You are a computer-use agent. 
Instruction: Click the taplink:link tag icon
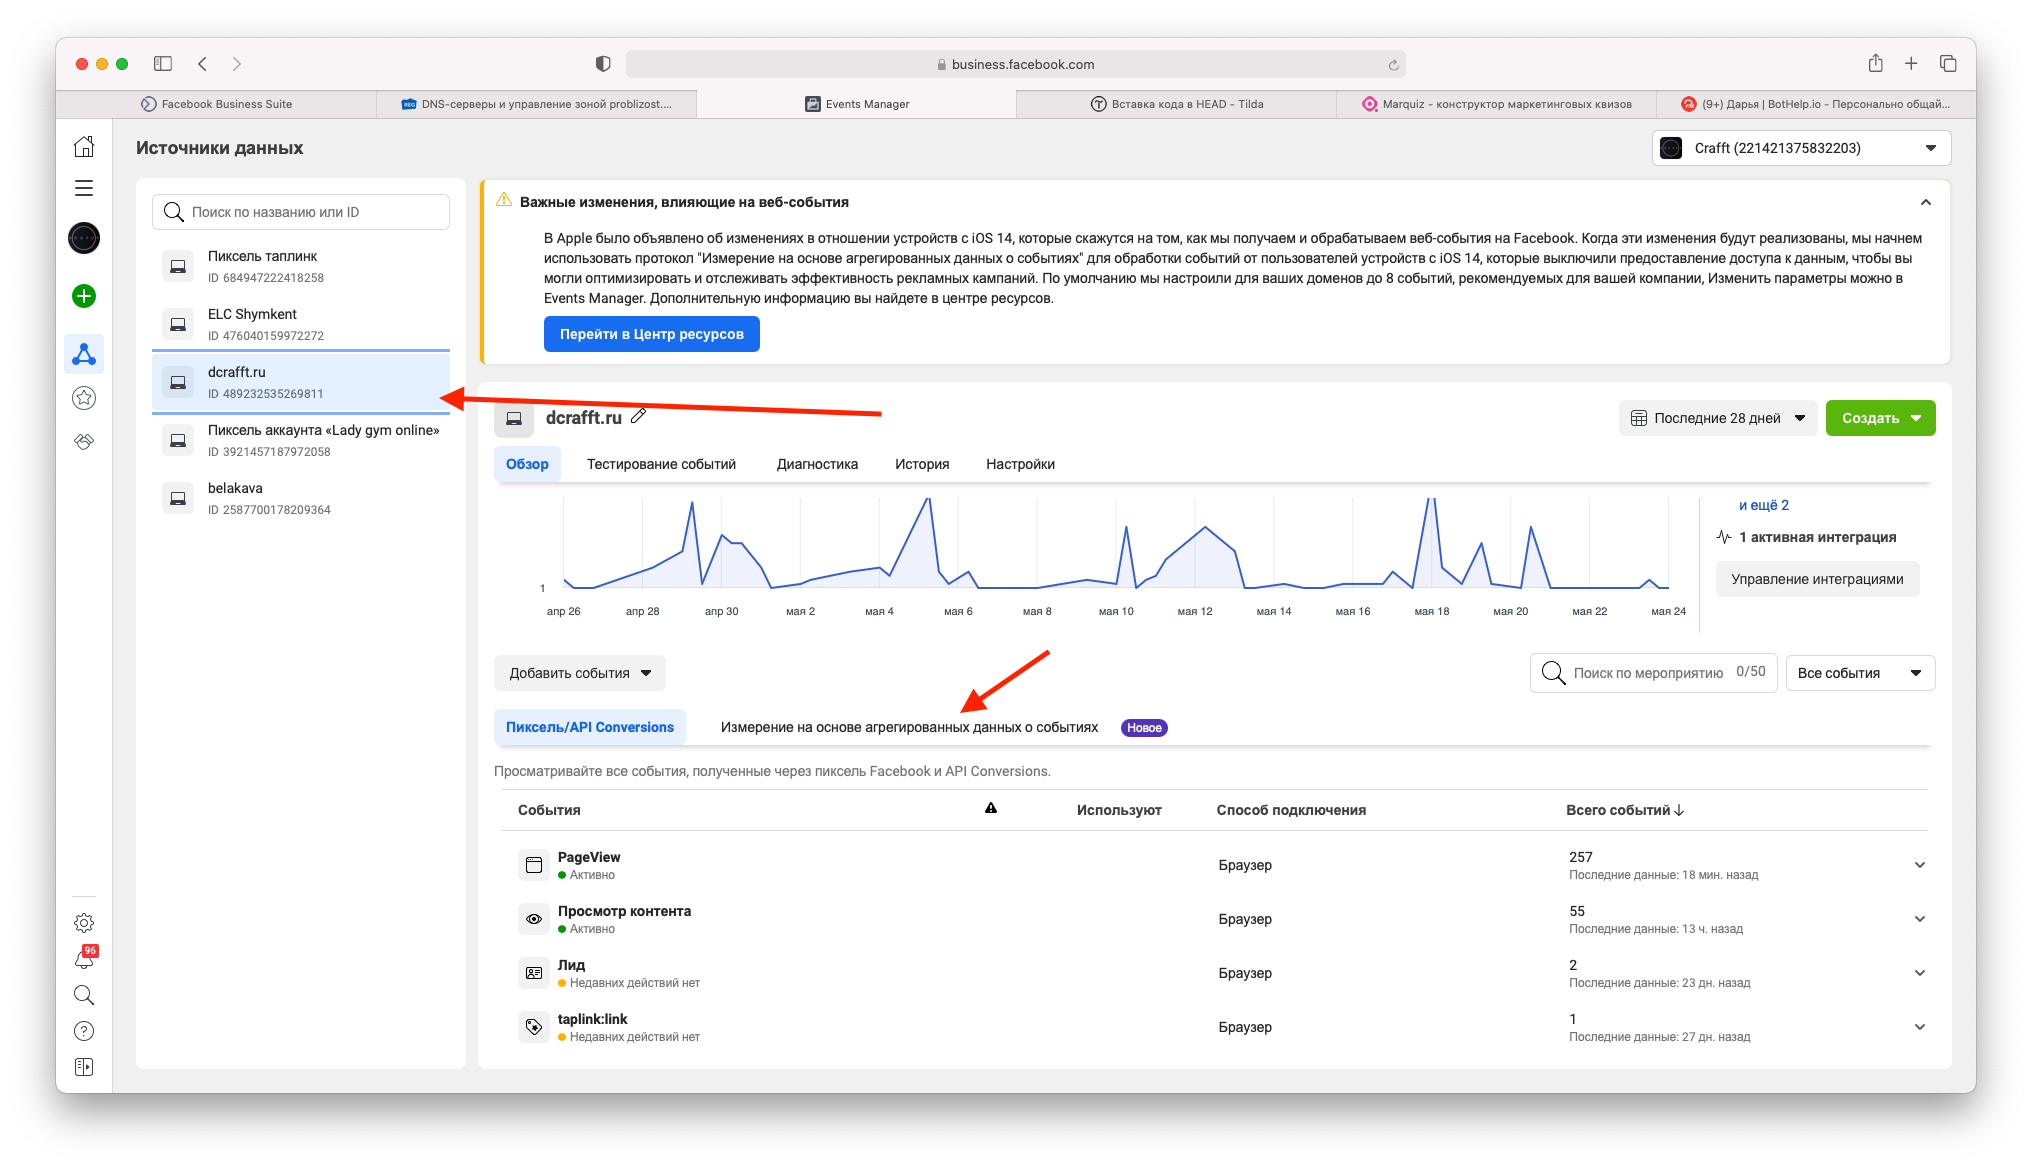click(534, 1027)
